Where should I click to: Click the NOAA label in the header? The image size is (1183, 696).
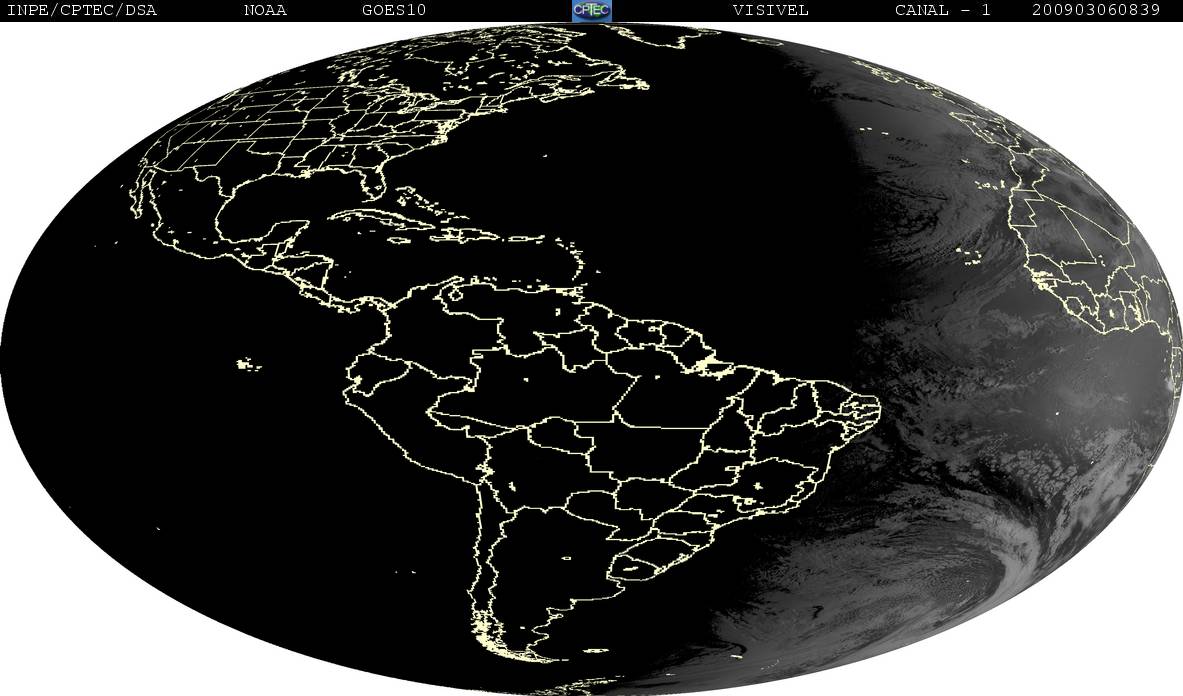click(265, 11)
